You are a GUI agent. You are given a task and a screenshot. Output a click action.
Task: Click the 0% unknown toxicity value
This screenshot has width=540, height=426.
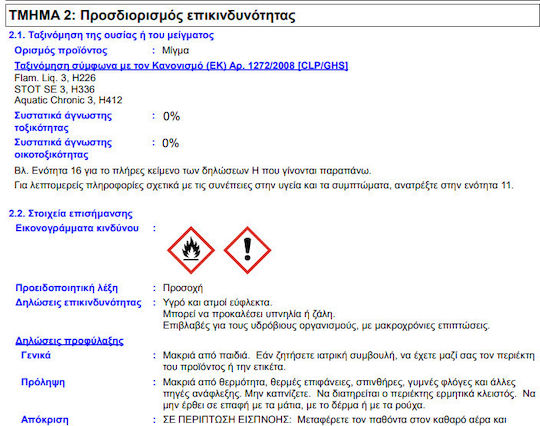coord(171,116)
